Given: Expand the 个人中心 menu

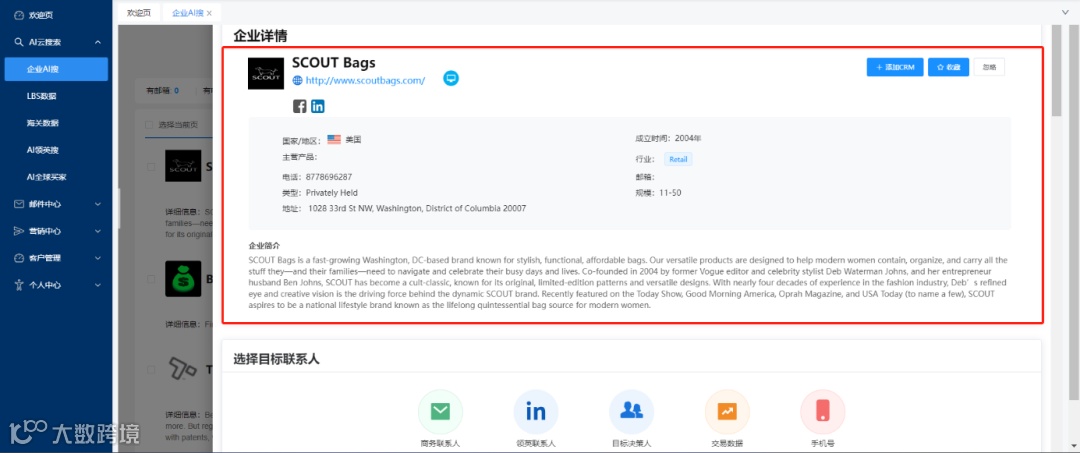Looking at the screenshot, I should (56, 284).
